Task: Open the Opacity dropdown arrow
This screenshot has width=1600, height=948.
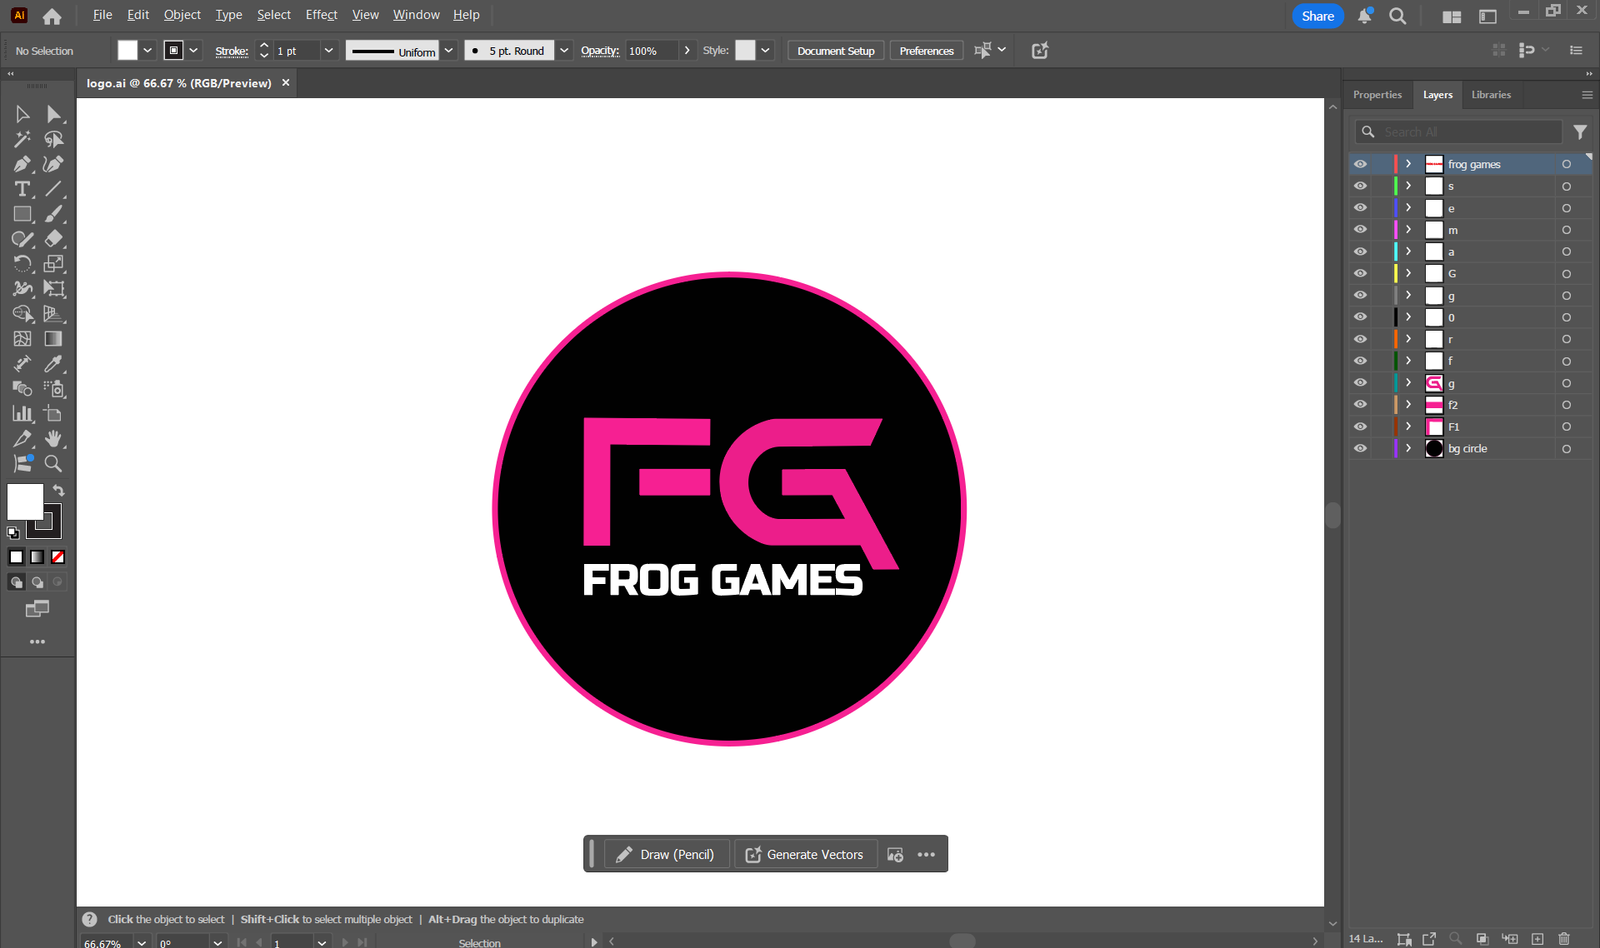Action: (687, 51)
